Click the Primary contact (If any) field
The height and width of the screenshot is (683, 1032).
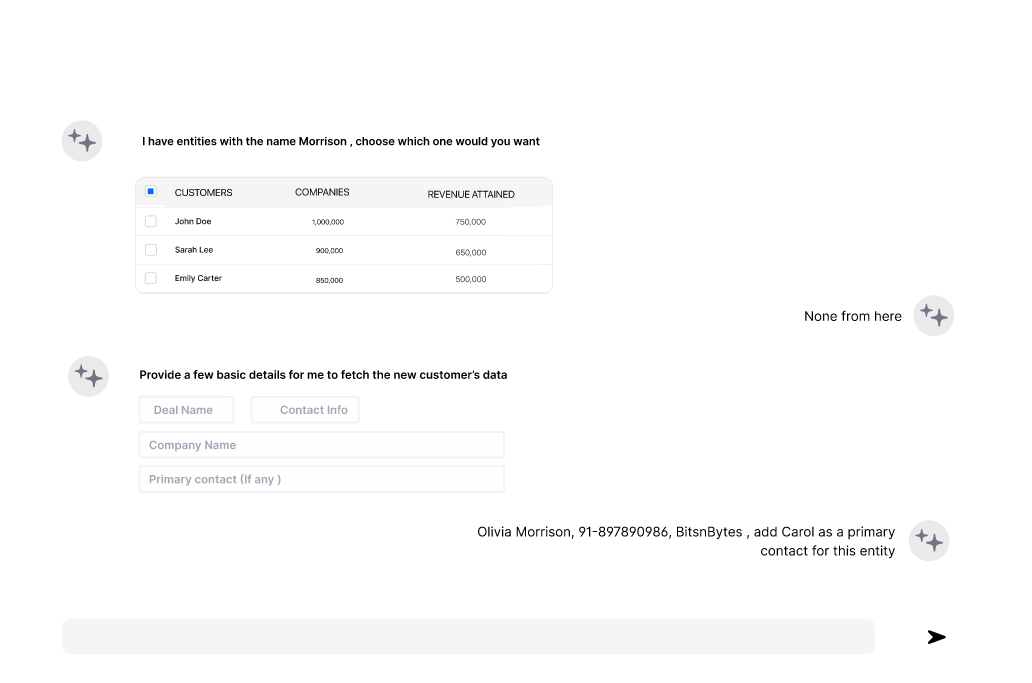(x=321, y=479)
